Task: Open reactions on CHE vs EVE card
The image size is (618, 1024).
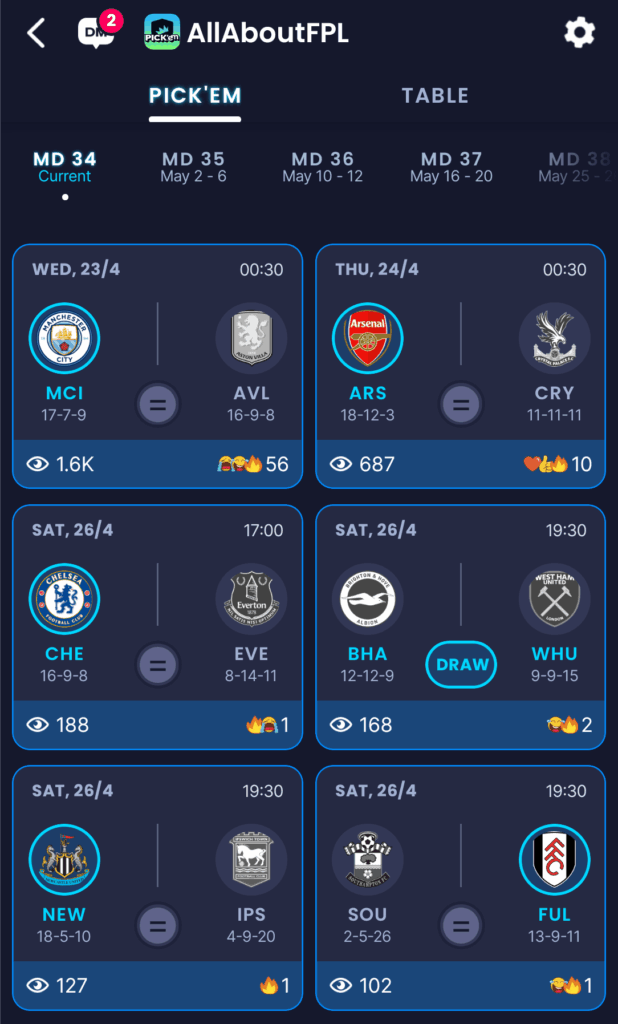Action: [x=267, y=725]
